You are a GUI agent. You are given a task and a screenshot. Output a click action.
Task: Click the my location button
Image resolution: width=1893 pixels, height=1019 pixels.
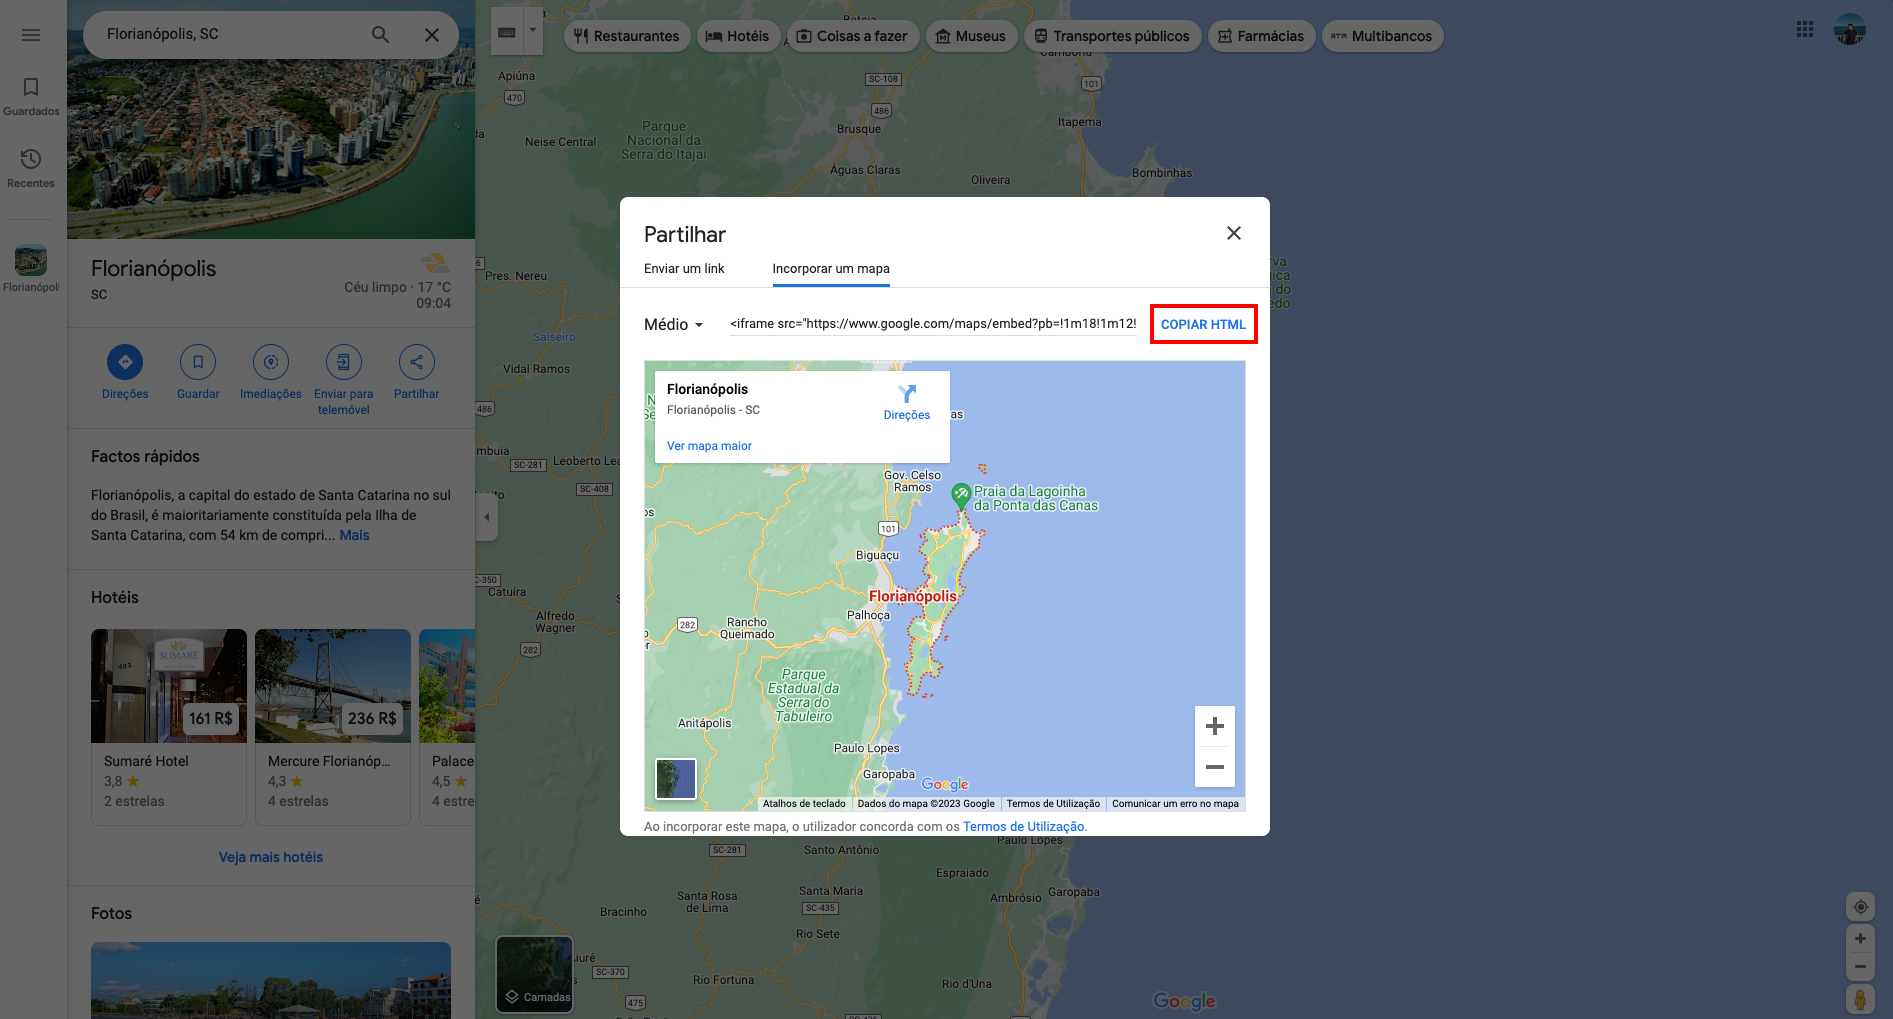(1860, 907)
